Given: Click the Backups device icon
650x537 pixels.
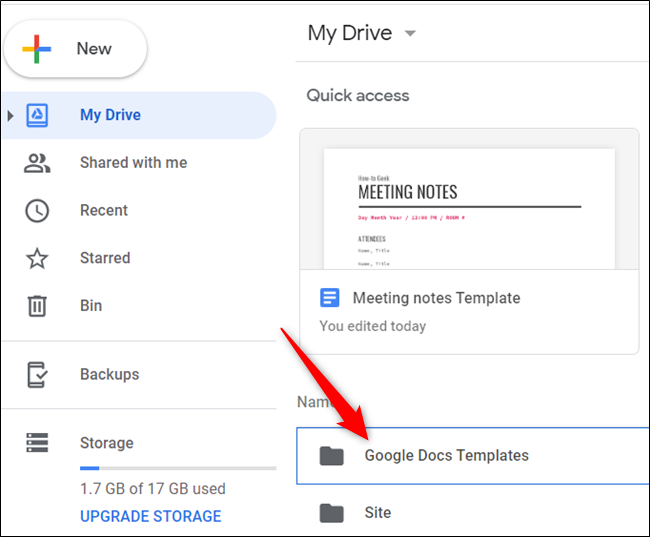Looking at the screenshot, I should [37, 374].
